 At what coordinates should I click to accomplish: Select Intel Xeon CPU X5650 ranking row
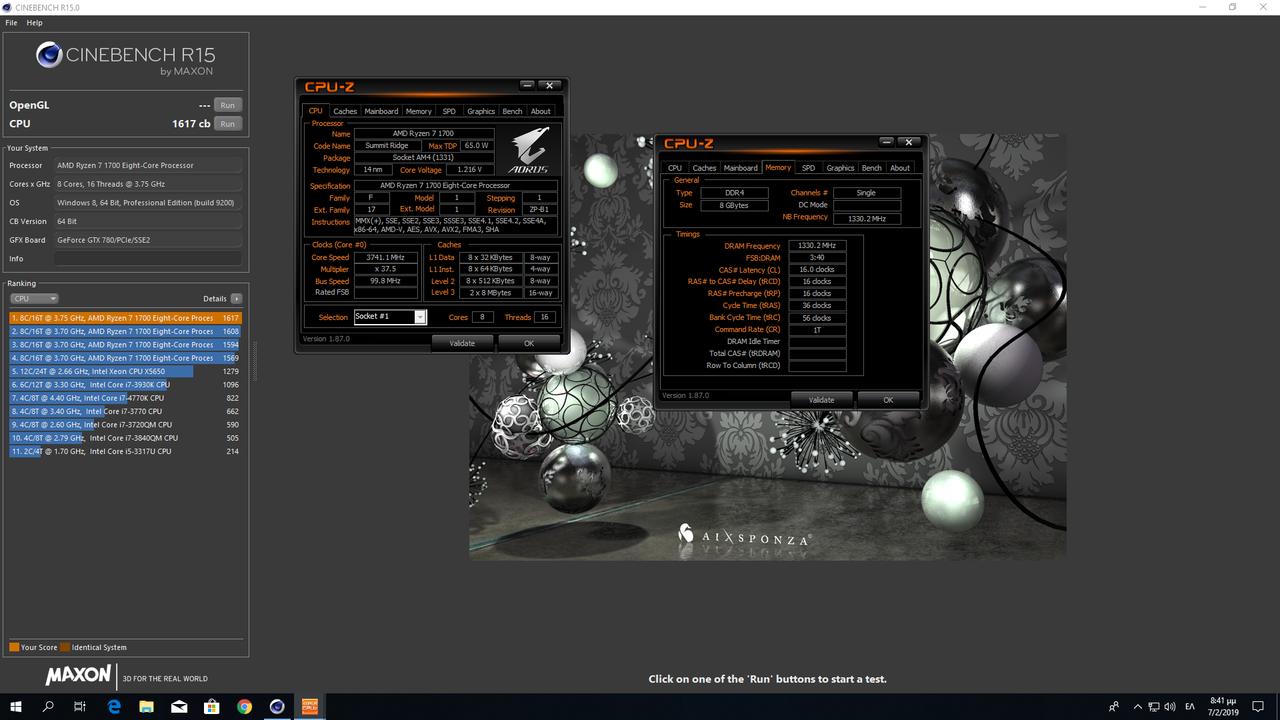tap(125, 371)
